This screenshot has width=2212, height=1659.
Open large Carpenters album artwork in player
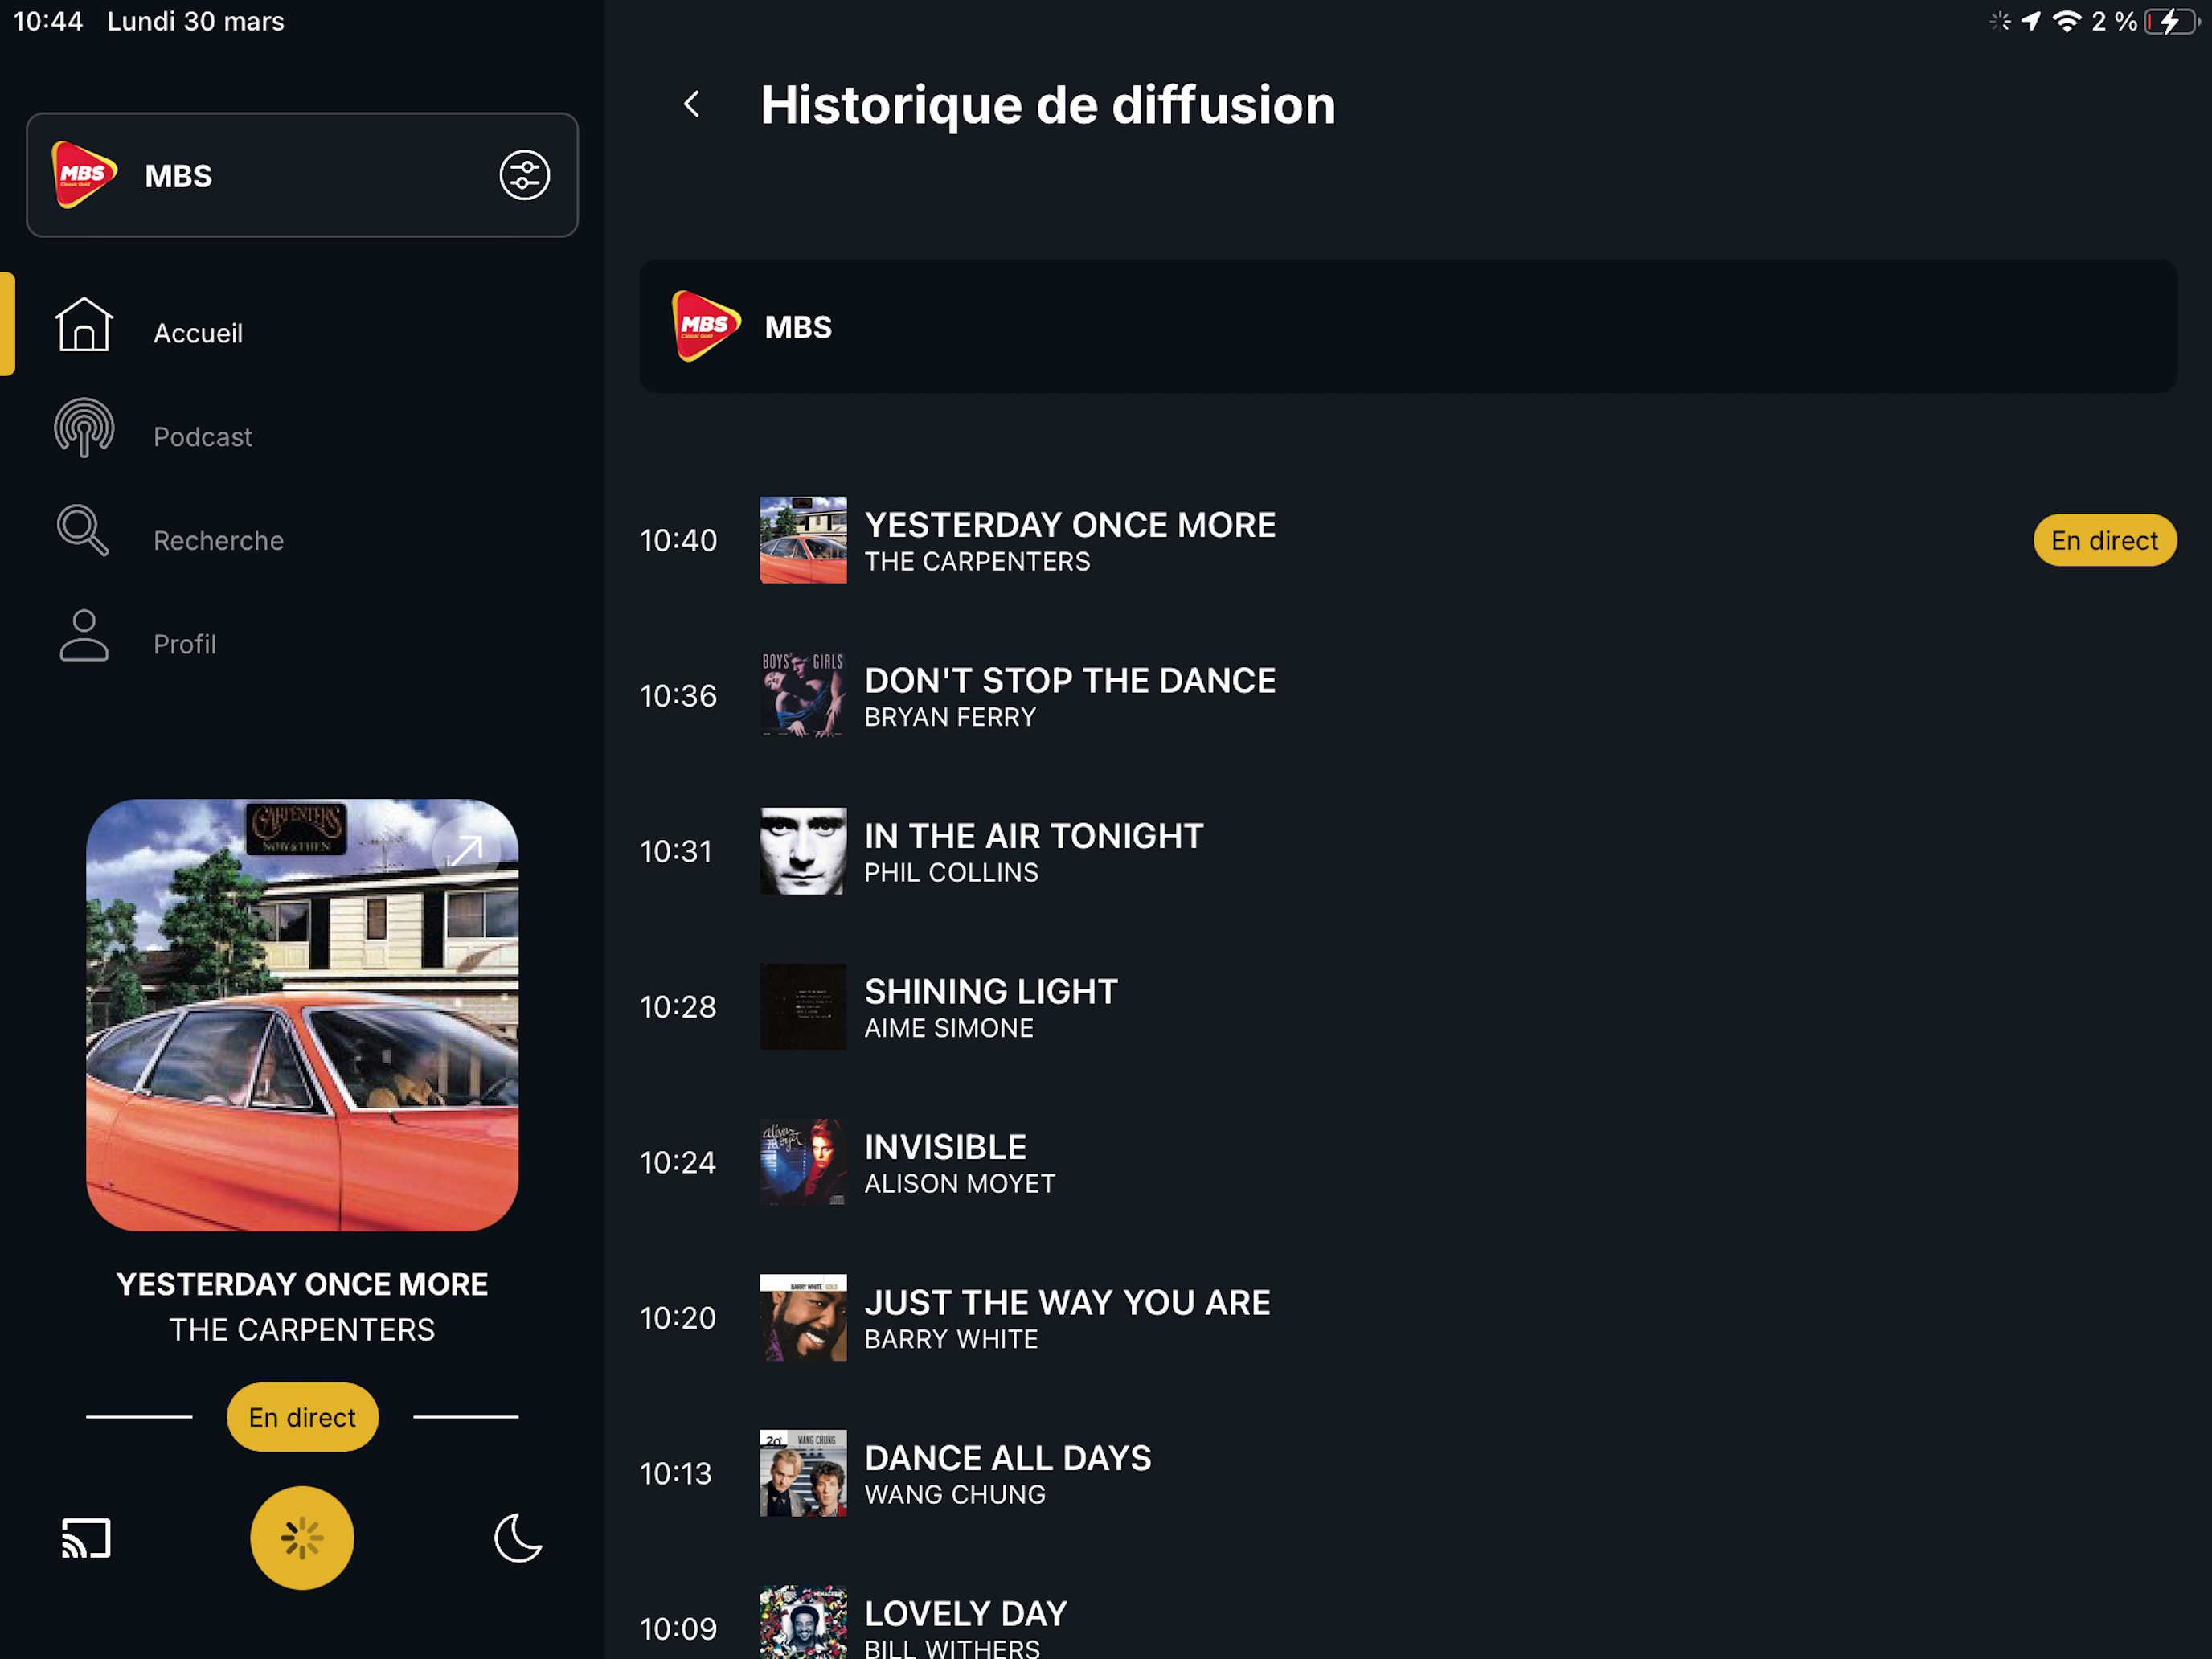(x=302, y=1015)
